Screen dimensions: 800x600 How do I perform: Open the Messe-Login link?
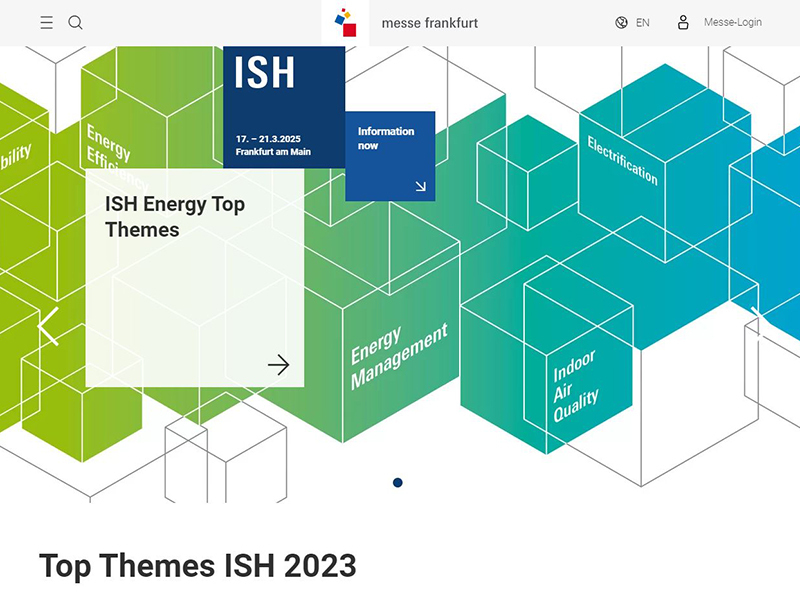(733, 22)
